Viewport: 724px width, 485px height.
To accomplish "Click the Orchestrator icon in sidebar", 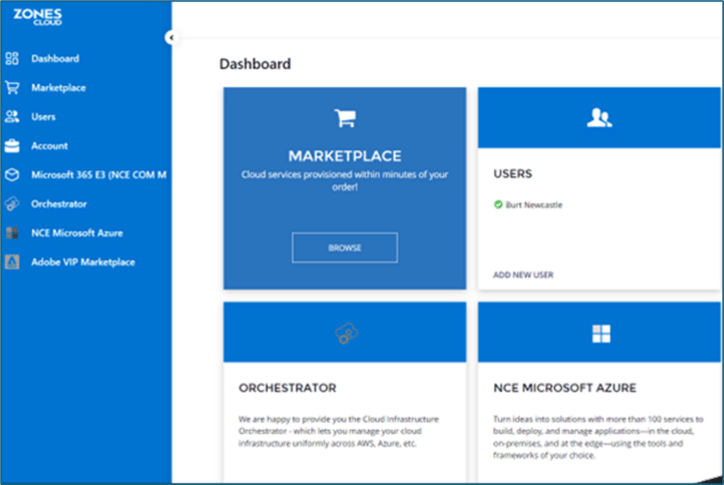I will point(12,204).
